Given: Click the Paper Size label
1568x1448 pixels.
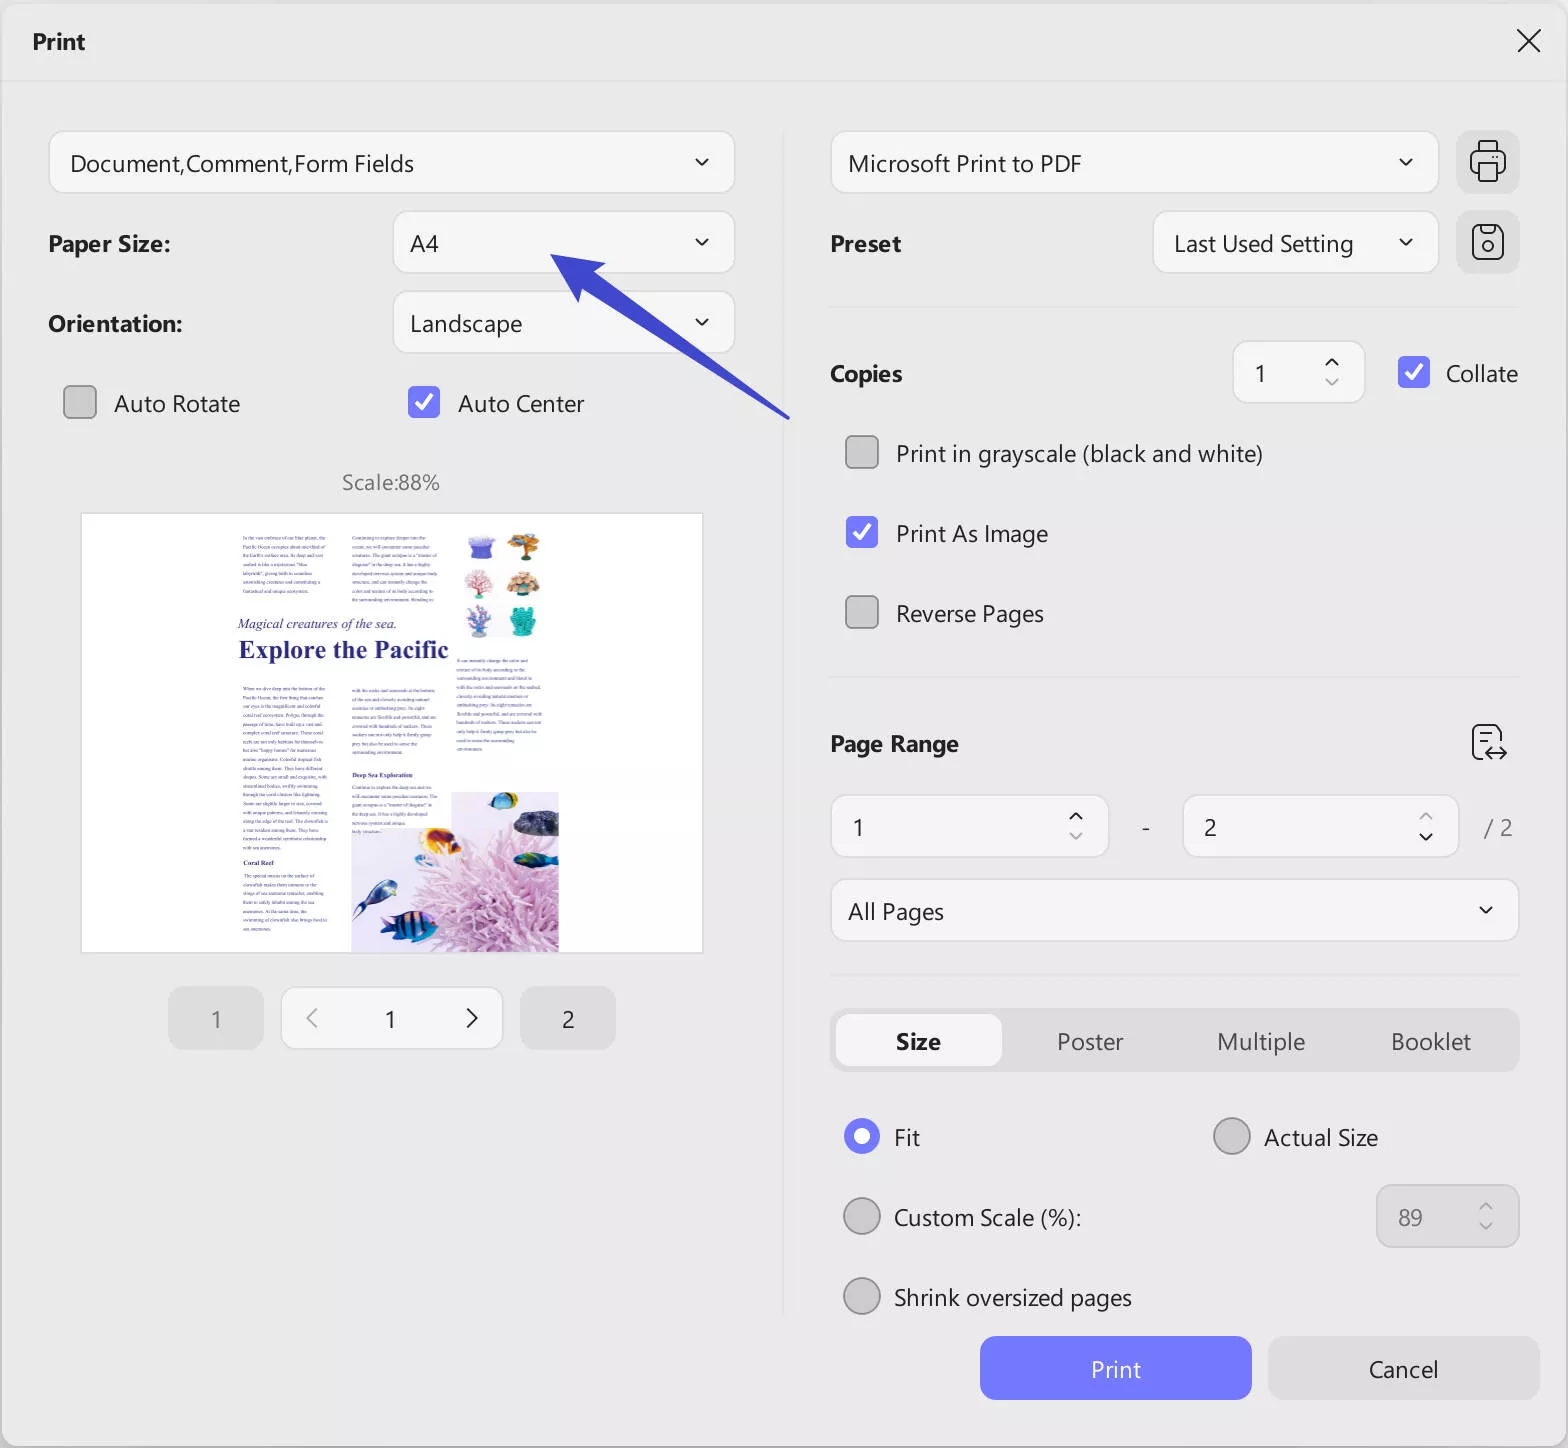Looking at the screenshot, I should pyautogui.click(x=110, y=244).
